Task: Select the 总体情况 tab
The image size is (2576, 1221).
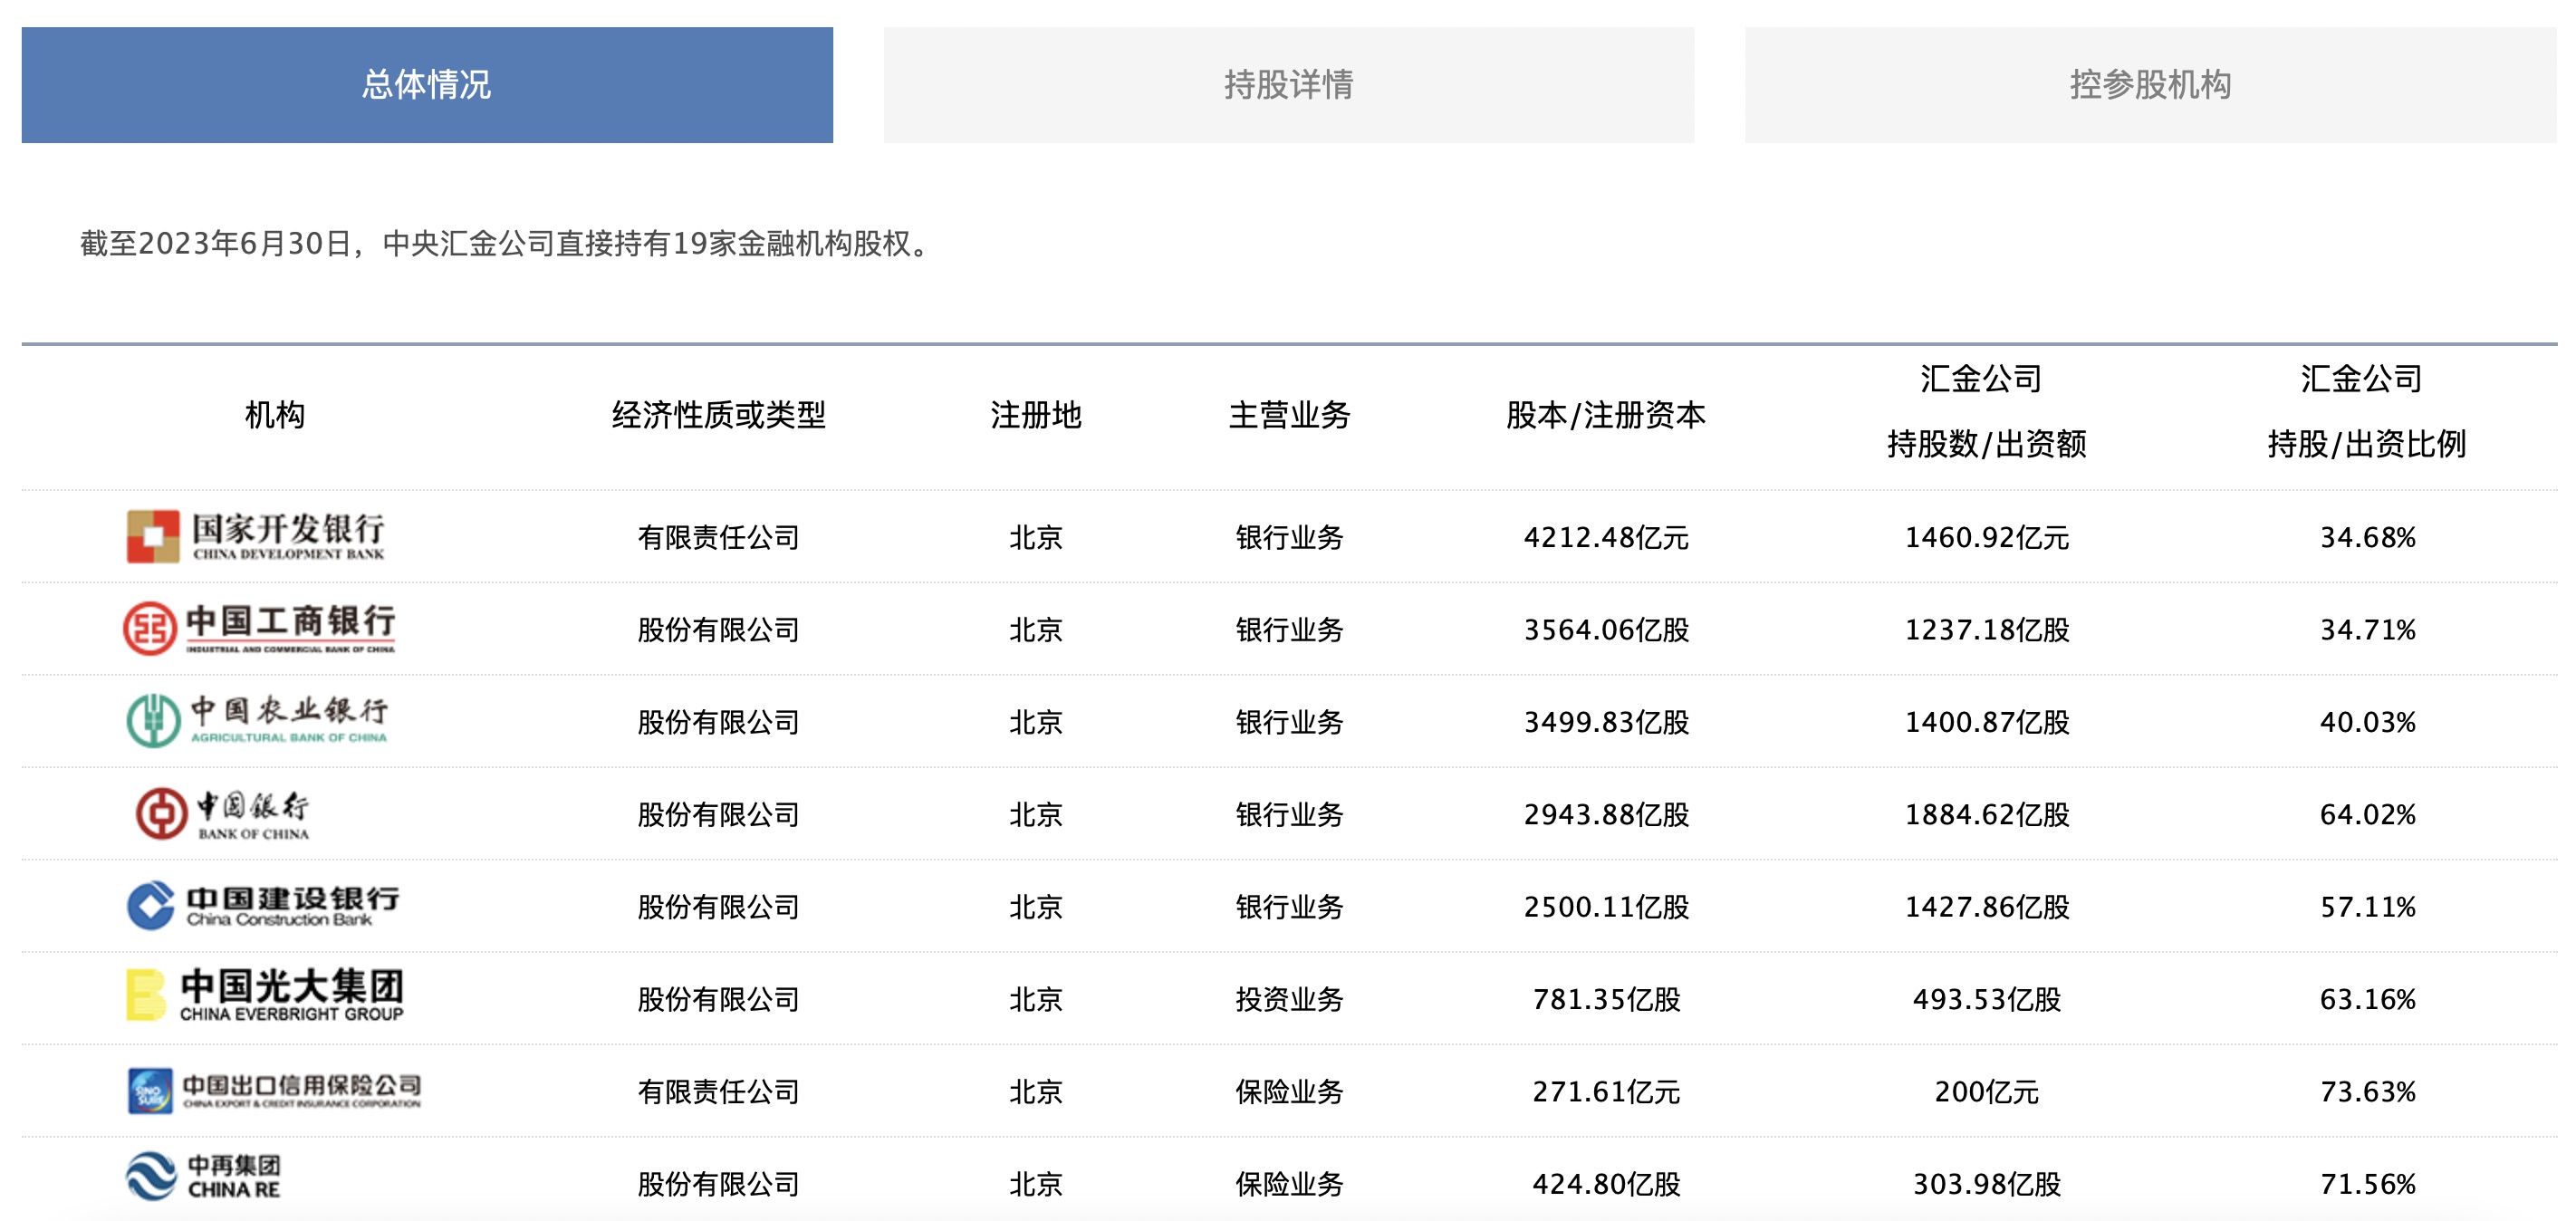Action: pos(427,85)
